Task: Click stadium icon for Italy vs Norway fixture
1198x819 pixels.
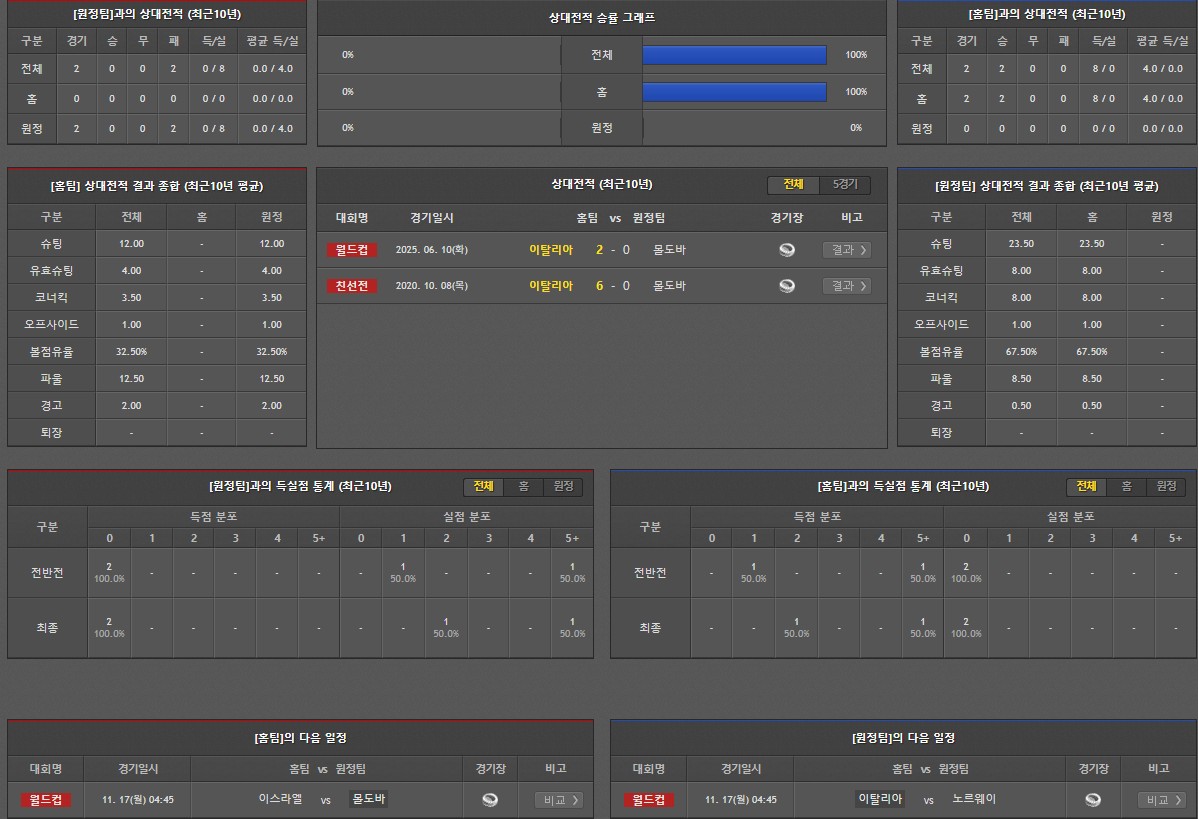Action: [1093, 800]
